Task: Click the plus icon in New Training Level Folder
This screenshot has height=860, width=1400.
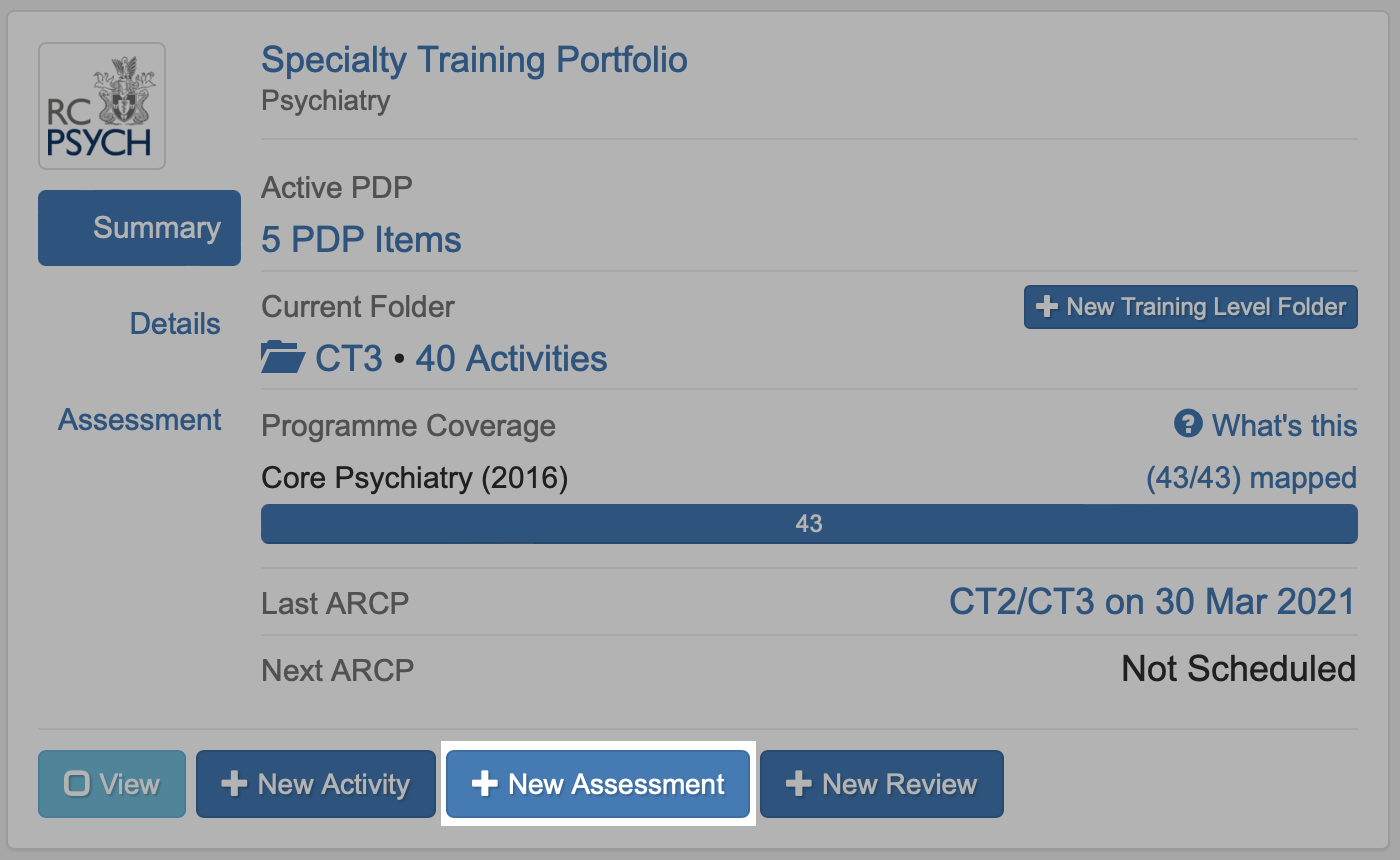Action: coord(1047,307)
